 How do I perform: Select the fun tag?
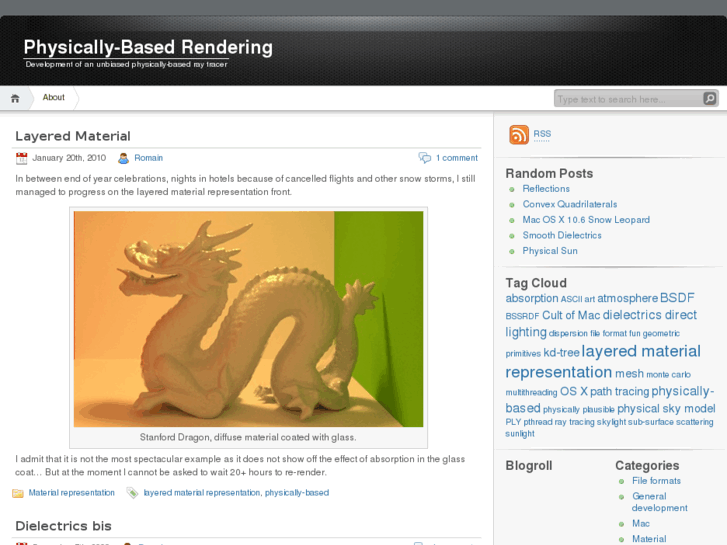pyautogui.click(x=635, y=333)
